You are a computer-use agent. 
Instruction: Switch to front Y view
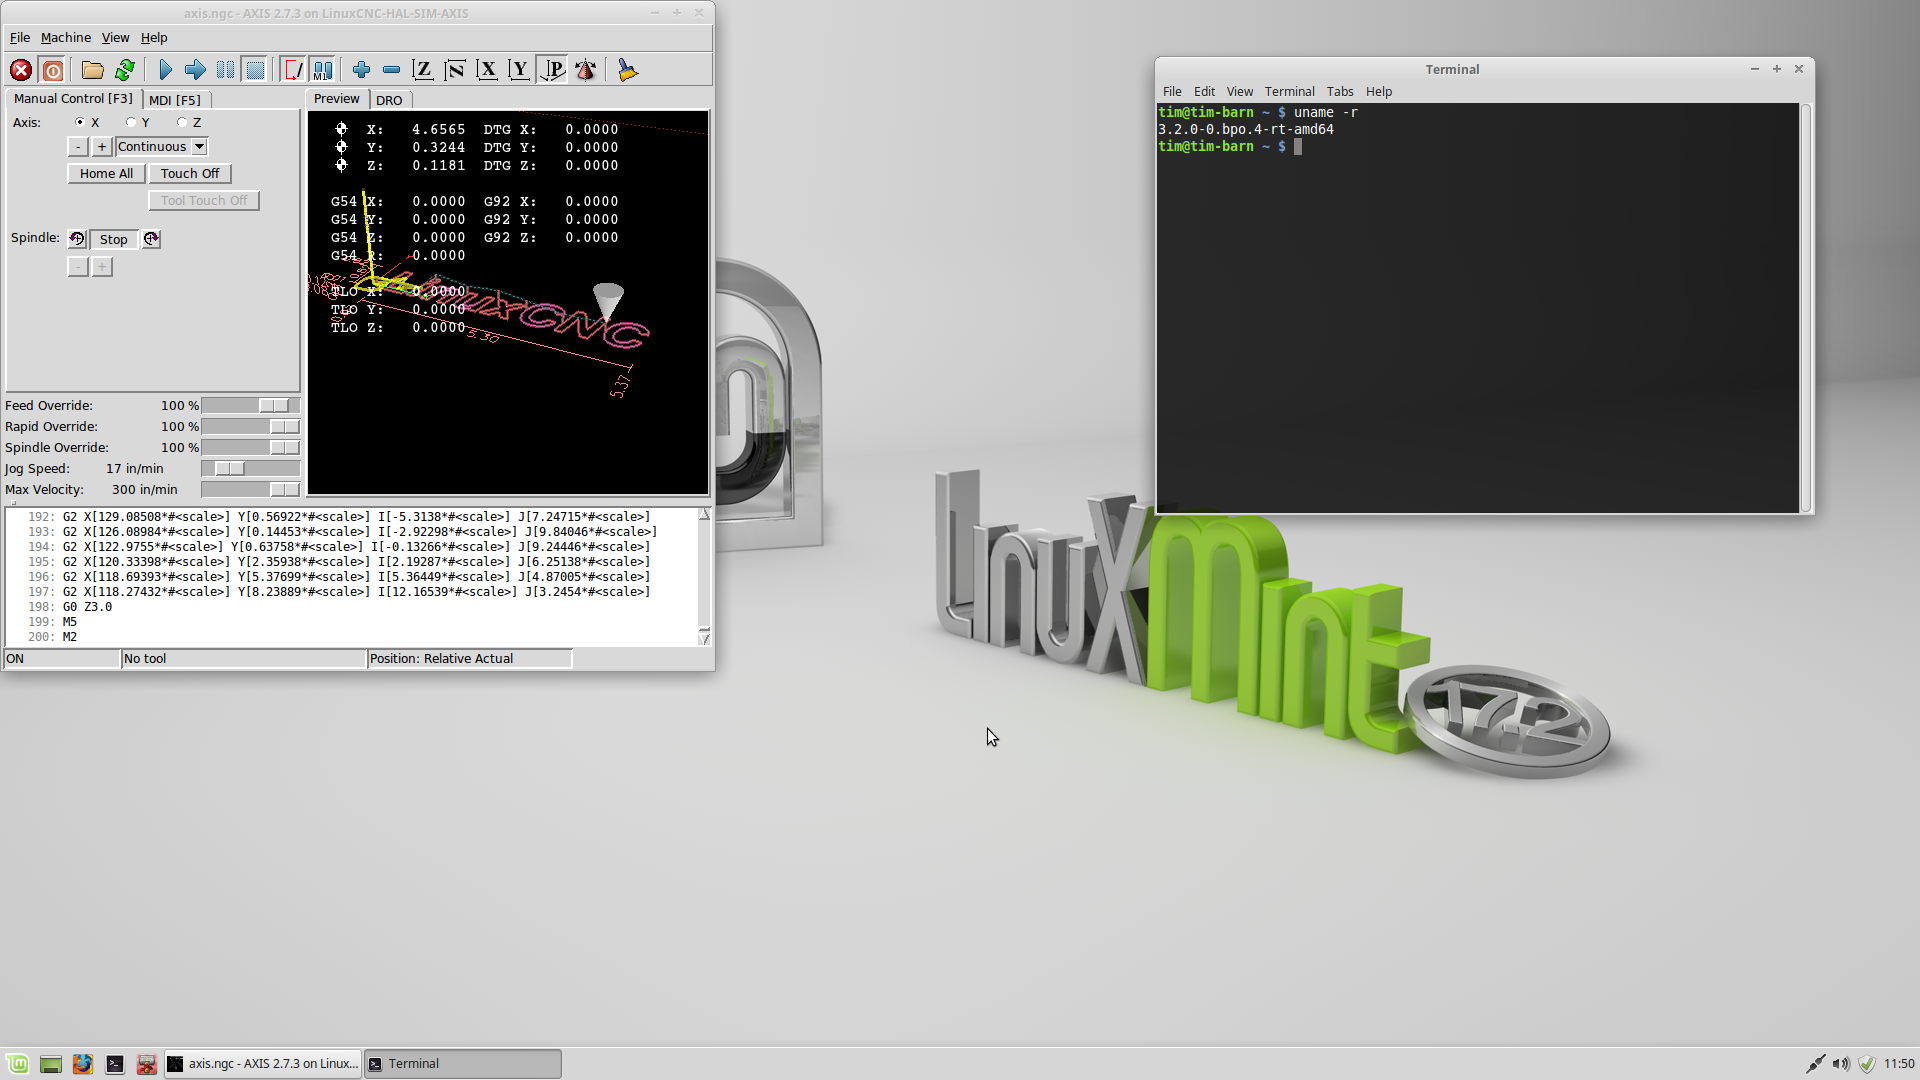coord(519,70)
